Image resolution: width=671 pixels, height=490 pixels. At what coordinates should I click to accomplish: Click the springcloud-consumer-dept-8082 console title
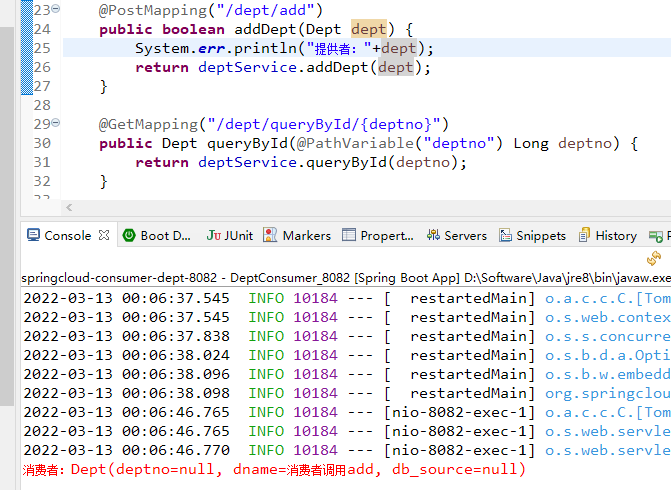pos(119,278)
